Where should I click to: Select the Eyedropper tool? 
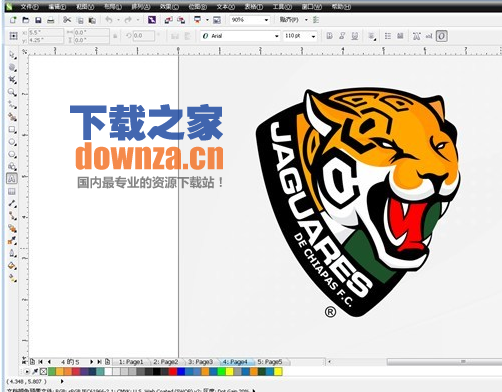click(12, 241)
